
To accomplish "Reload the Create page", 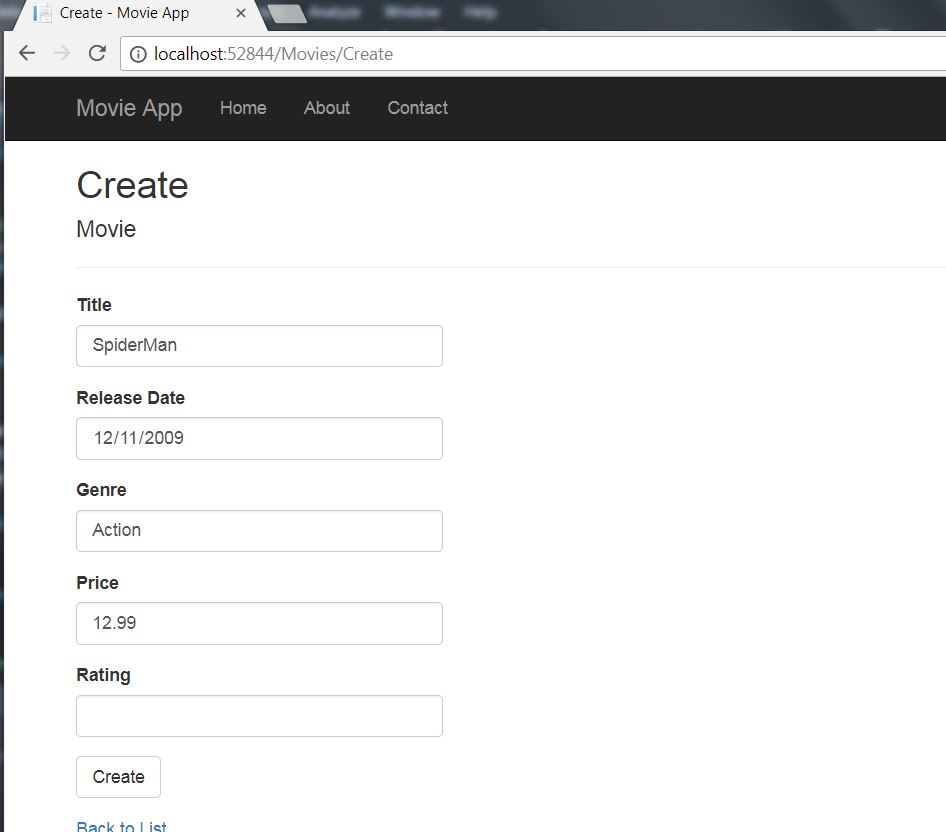I will (96, 53).
